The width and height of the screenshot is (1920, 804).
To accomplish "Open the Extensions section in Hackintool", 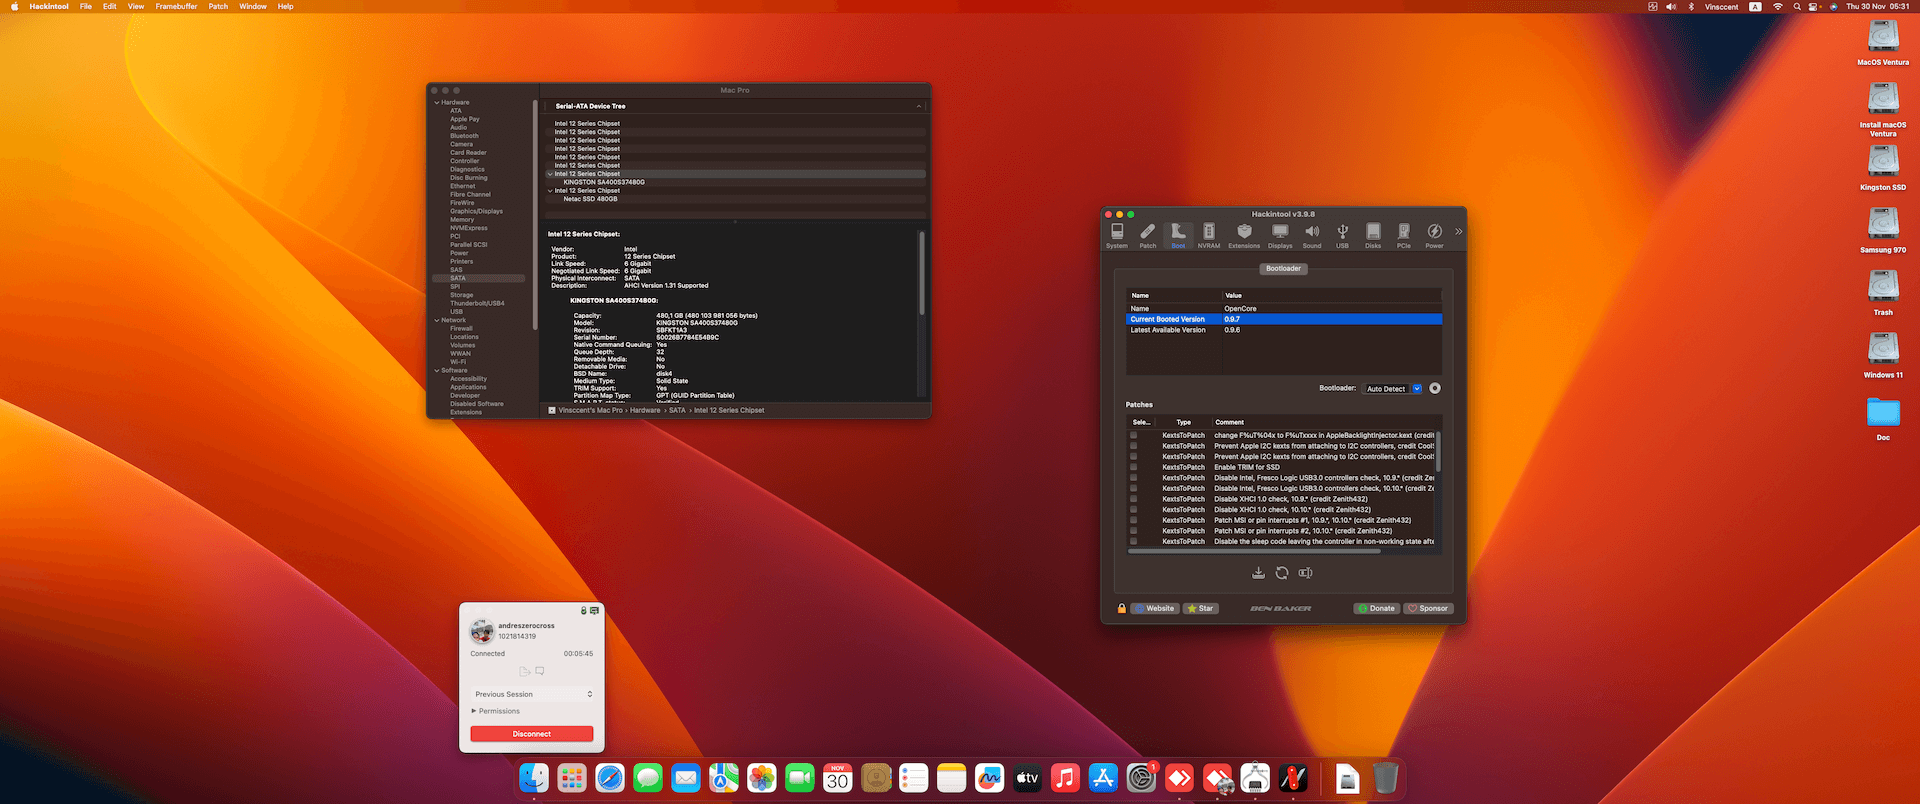I will [x=1244, y=235].
